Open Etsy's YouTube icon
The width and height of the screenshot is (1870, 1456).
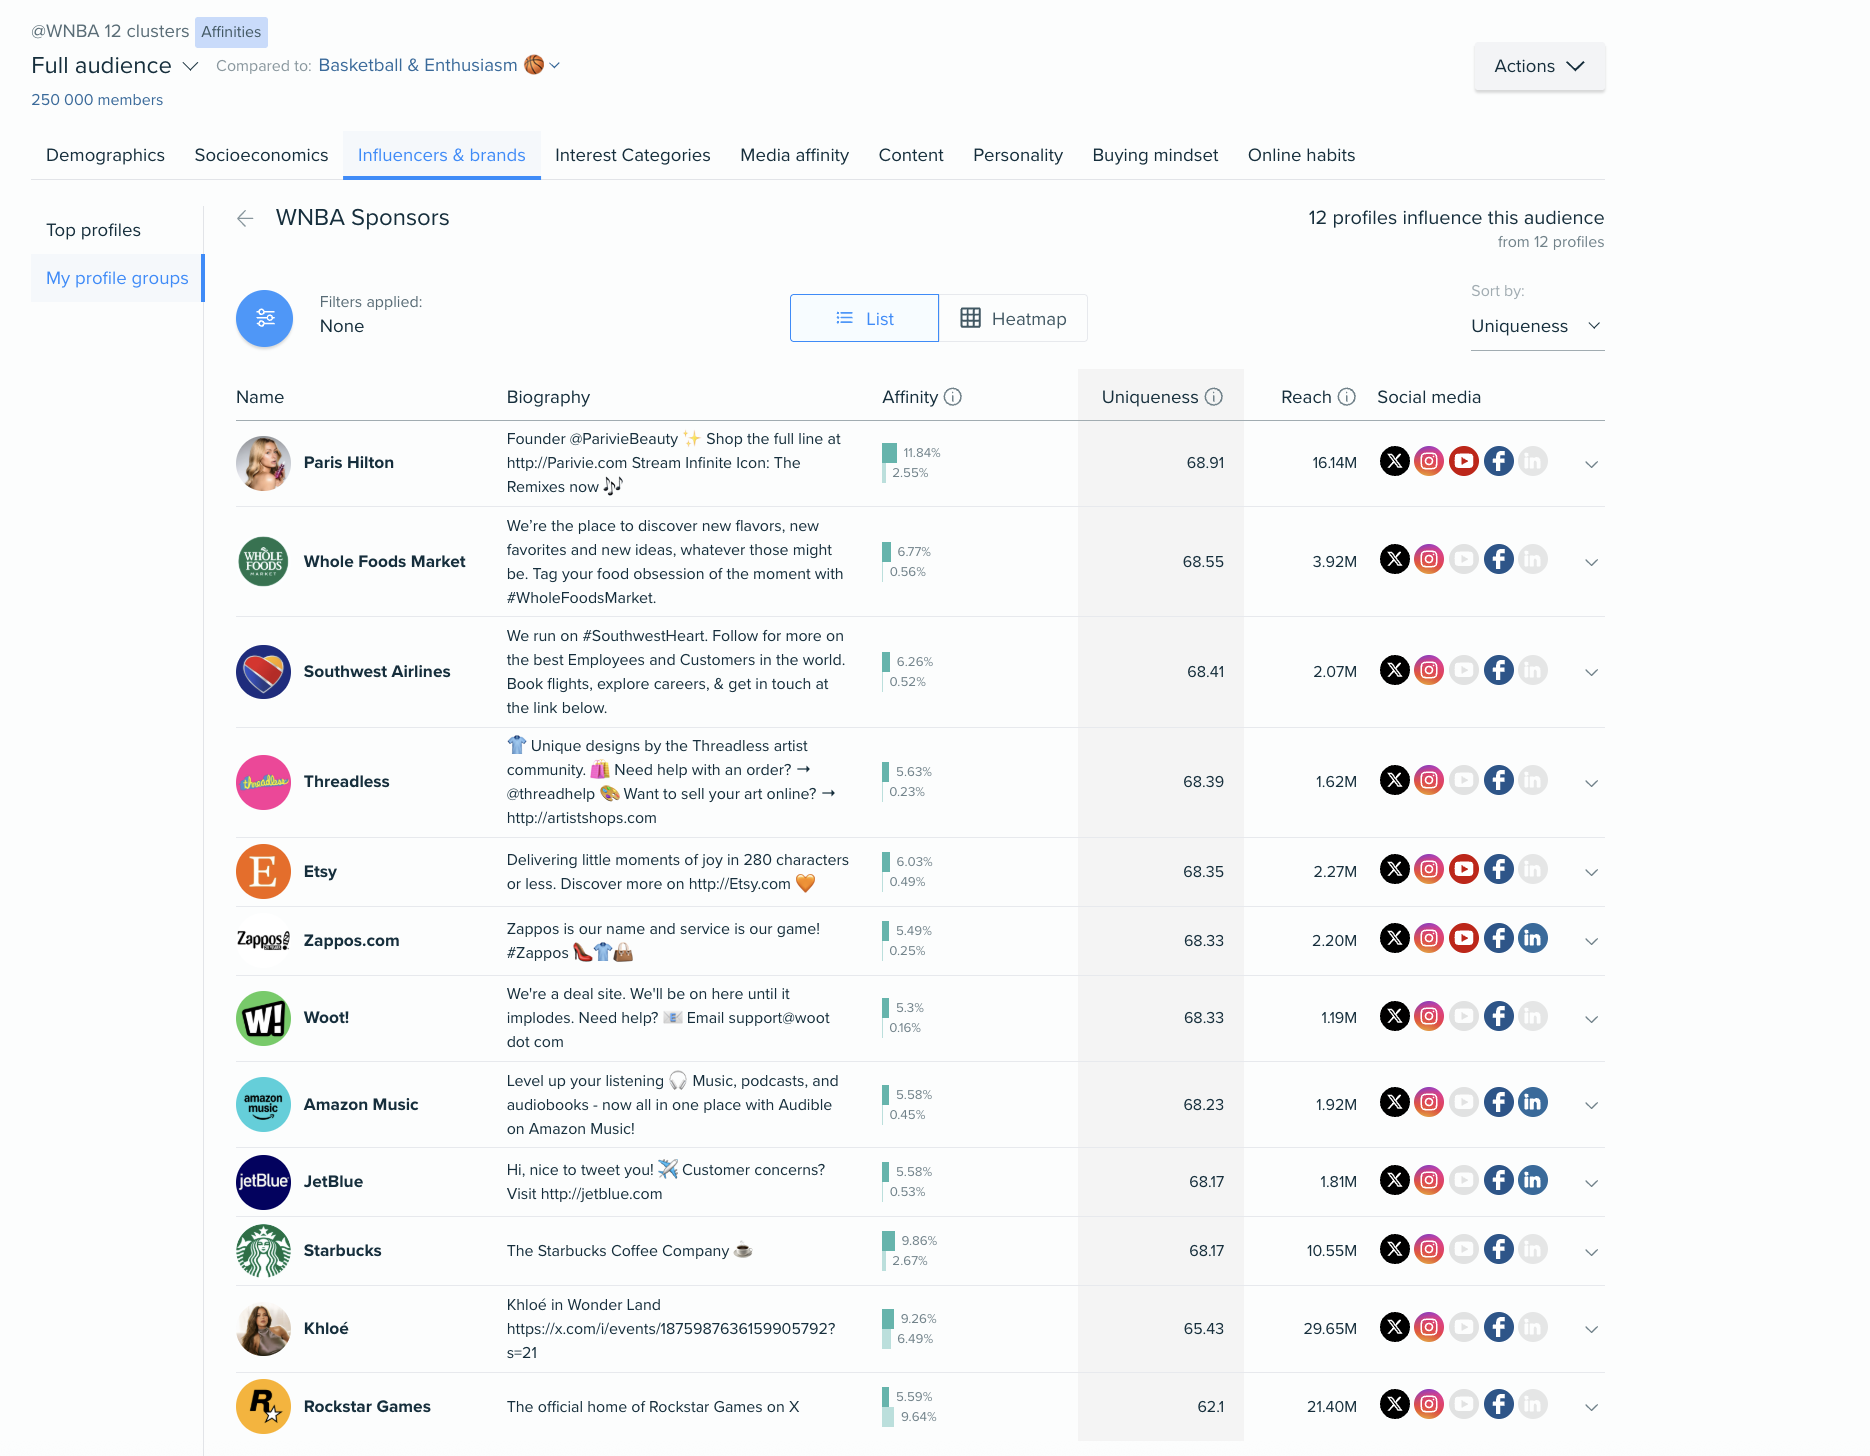click(x=1464, y=869)
